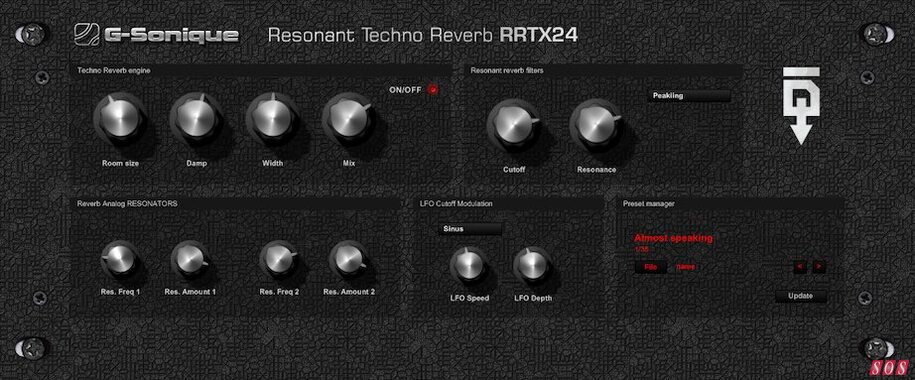
Task: Go to next preset with right arrow
Action: point(819,267)
